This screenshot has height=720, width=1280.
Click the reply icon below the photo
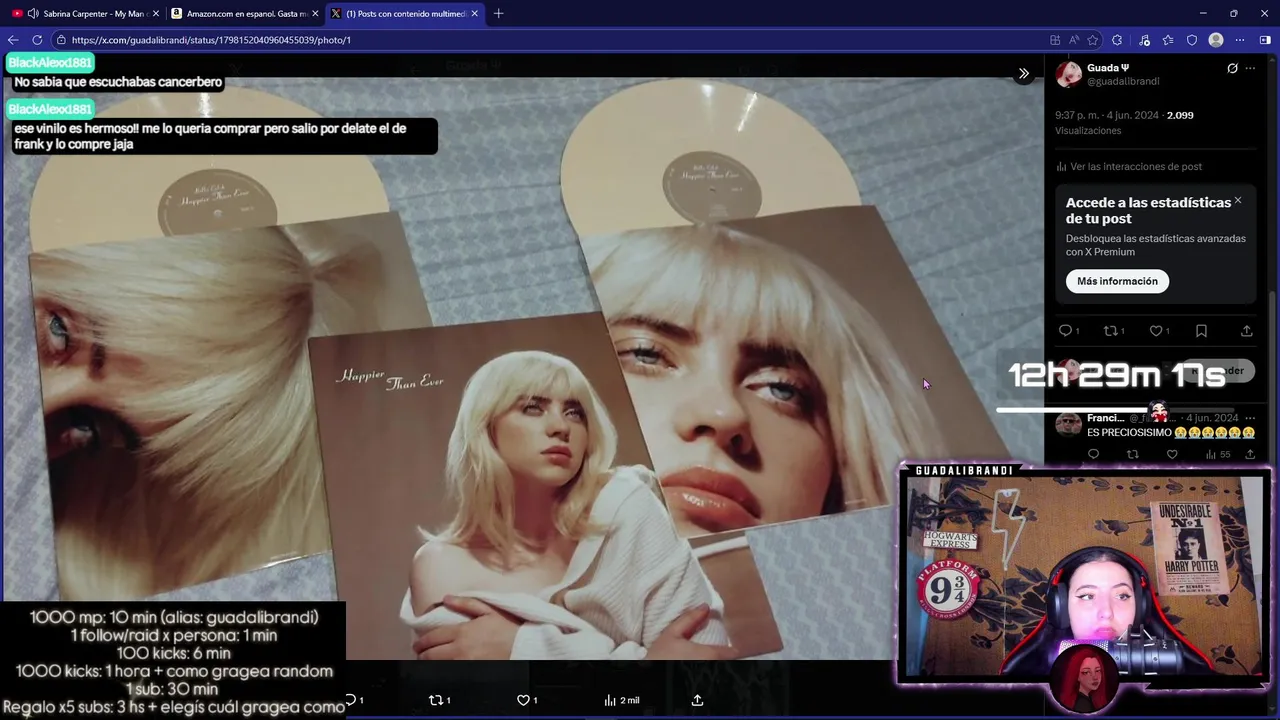pos(353,700)
